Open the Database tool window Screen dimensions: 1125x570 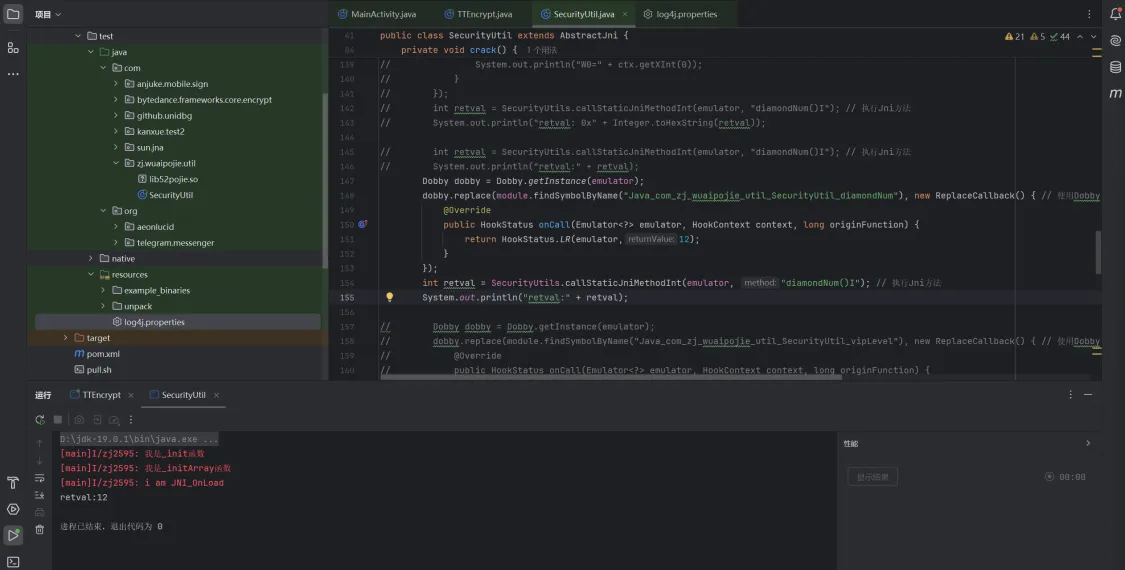tap(1115, 67)
